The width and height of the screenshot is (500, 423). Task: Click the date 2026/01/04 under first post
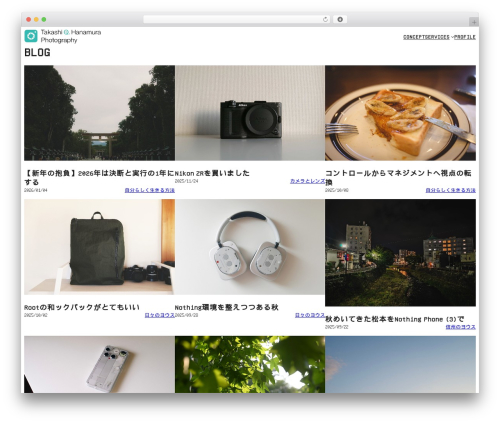point(36,190)
